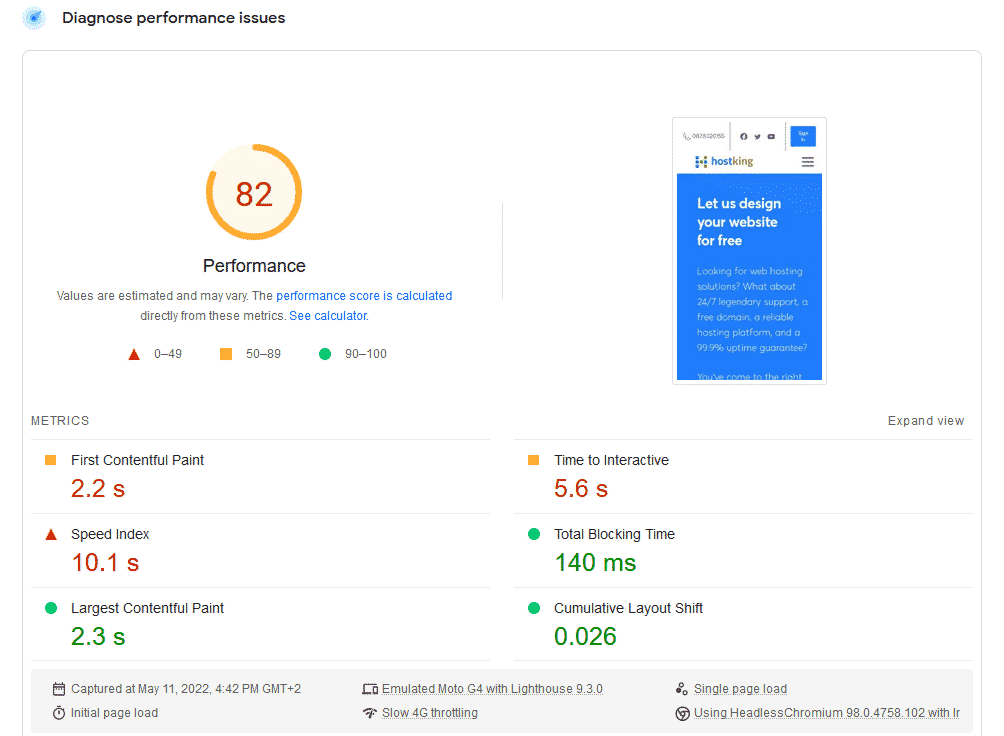Viewport: 1004px width, 736px height.
Task: Expand the Cumulative Layout Shift metric row
Action: pos(628,608)
